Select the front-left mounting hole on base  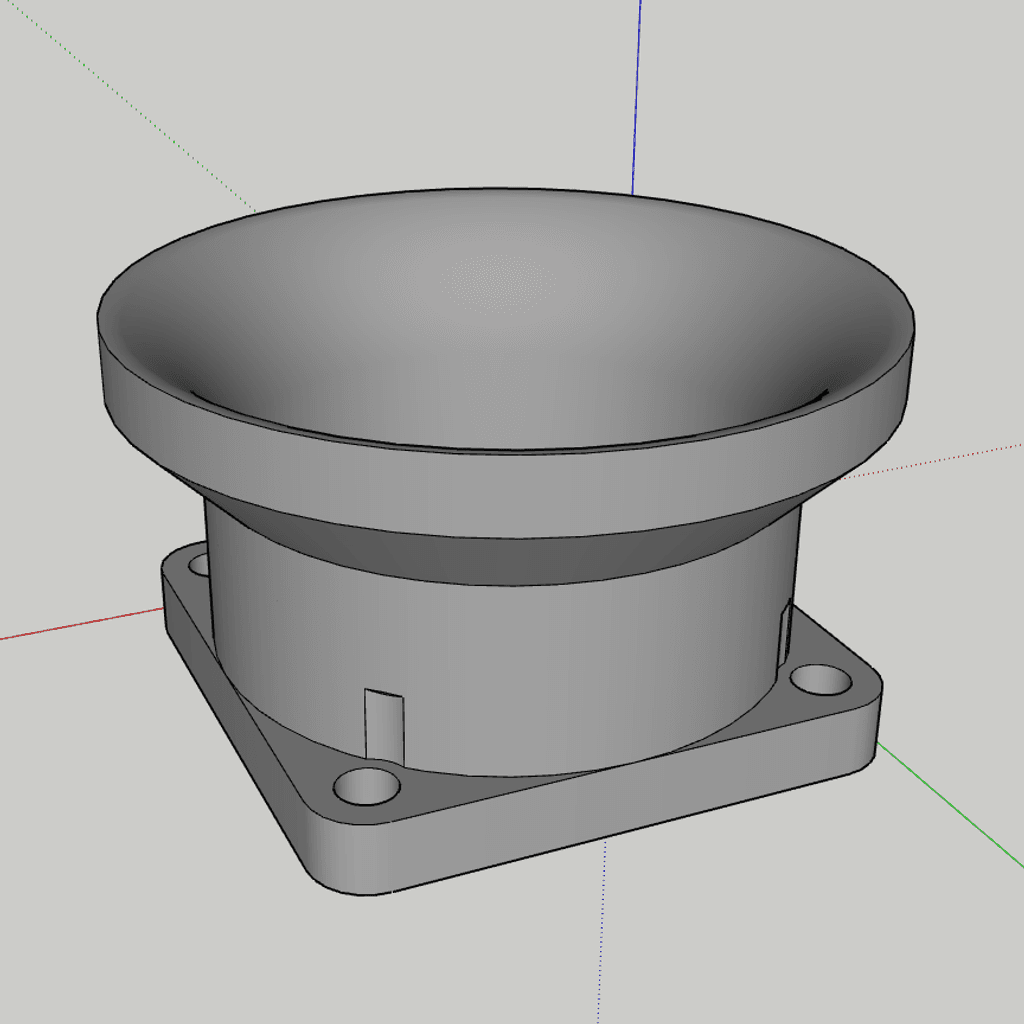point(366,786)
